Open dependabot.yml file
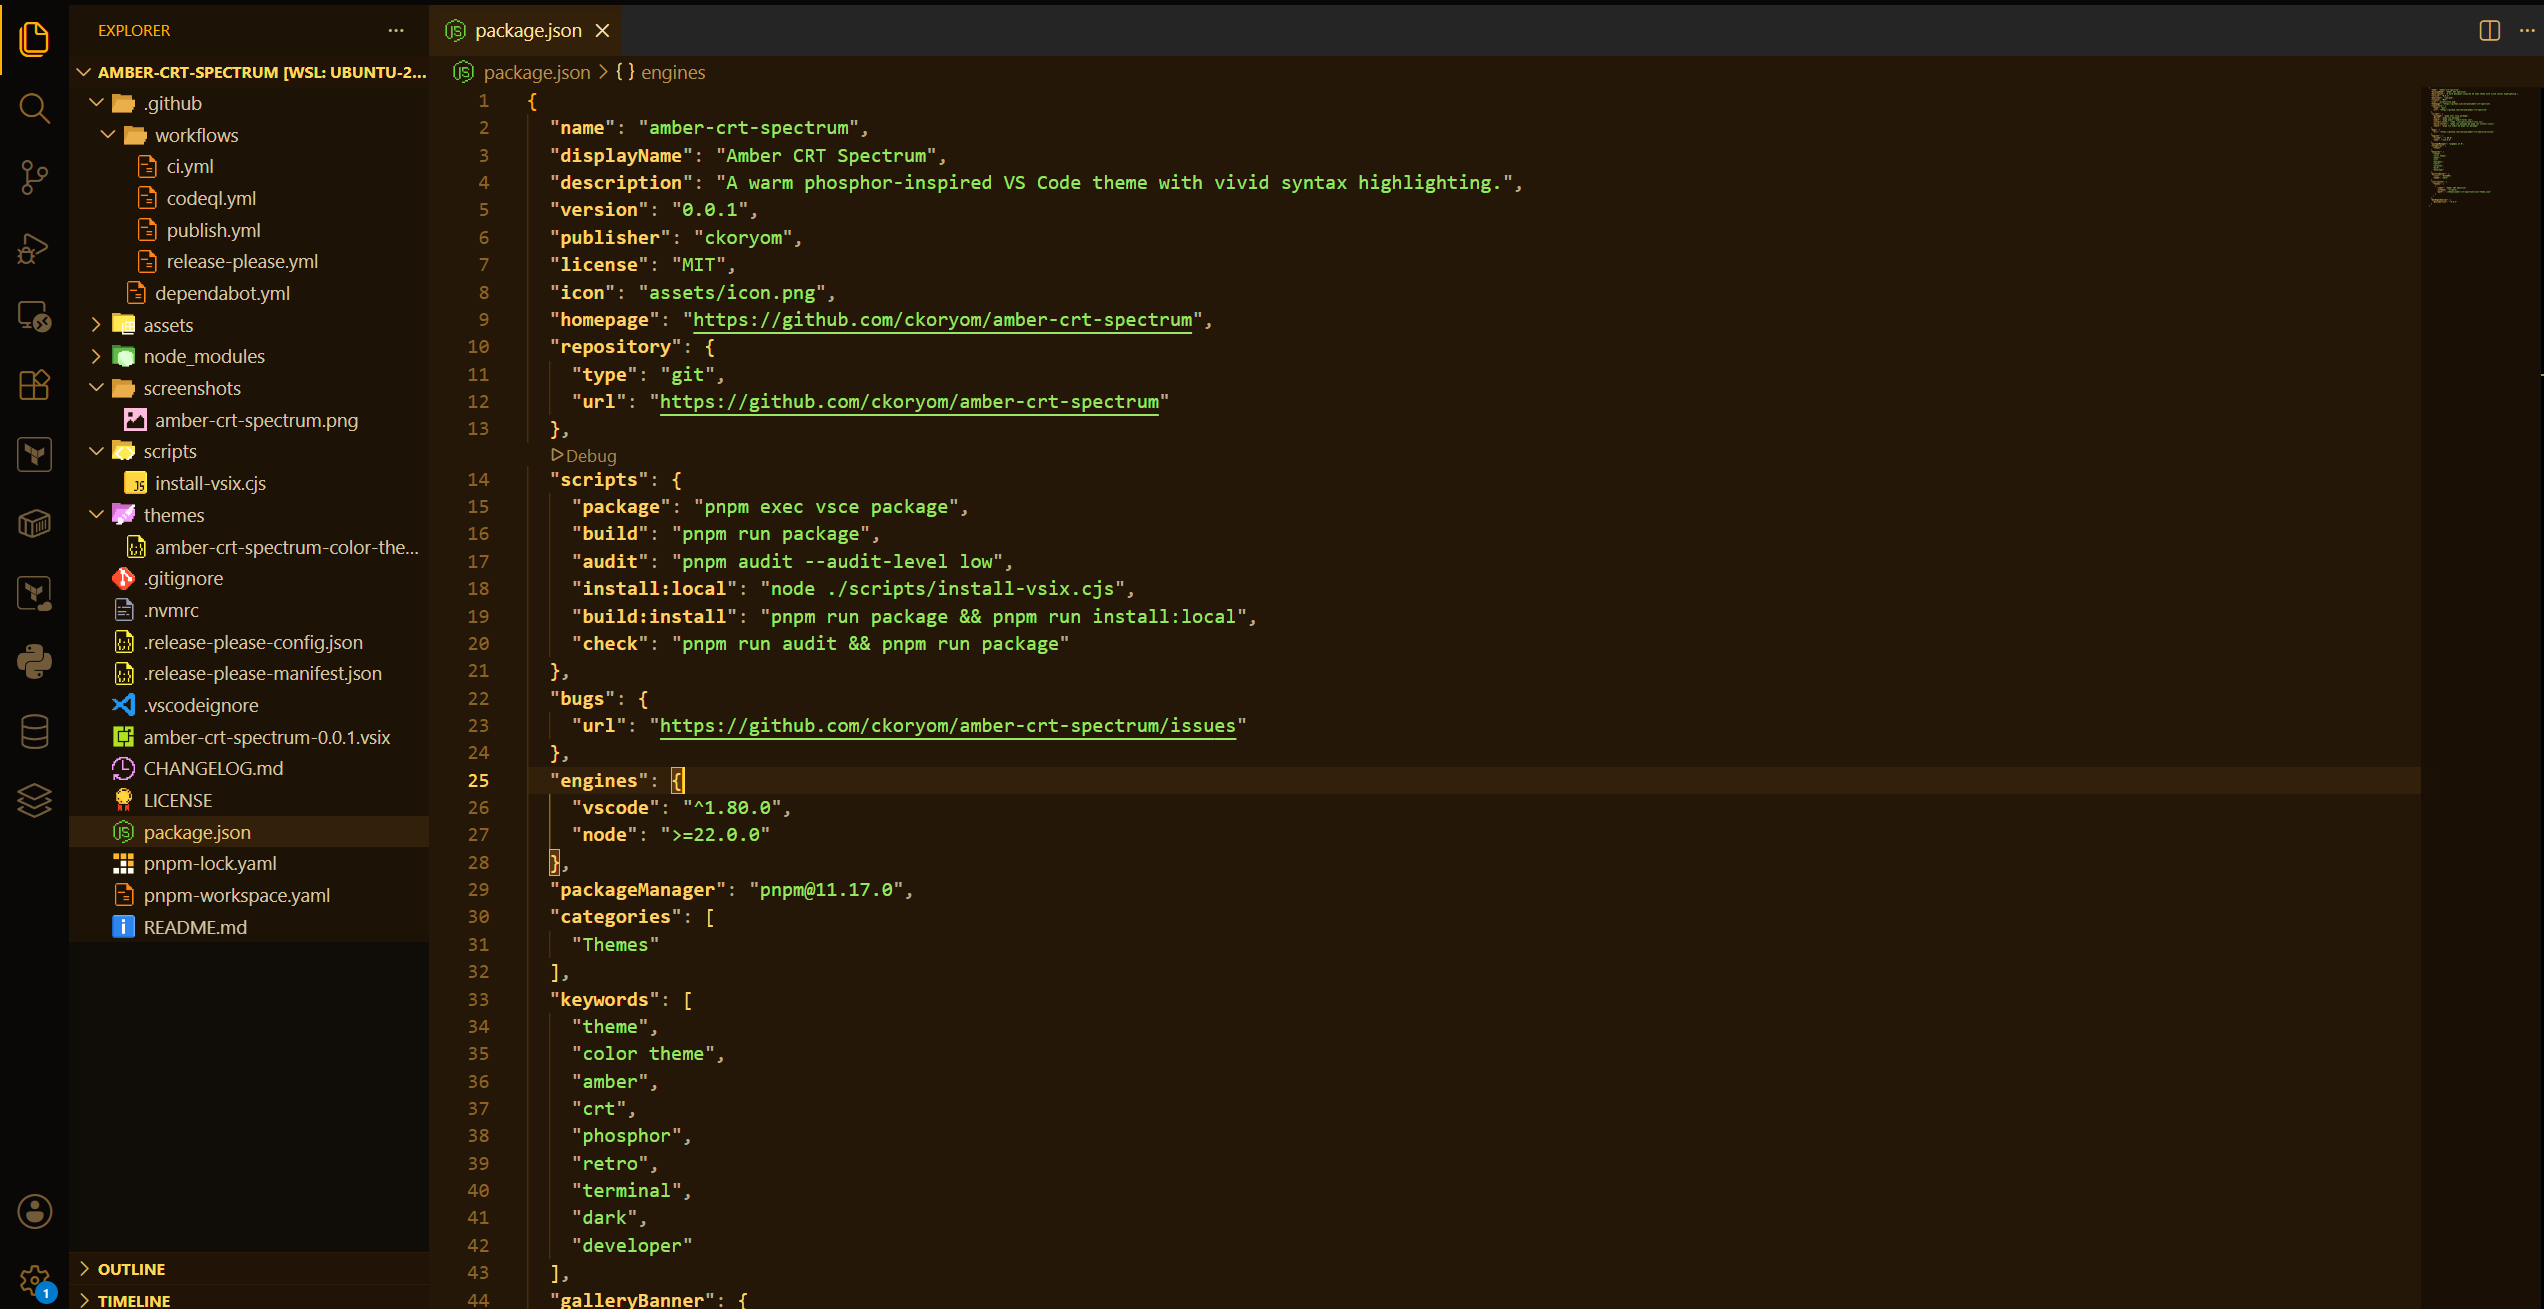Image resolution: width=2544 pixels, height=1309 pixels. (x=250, y=293)
